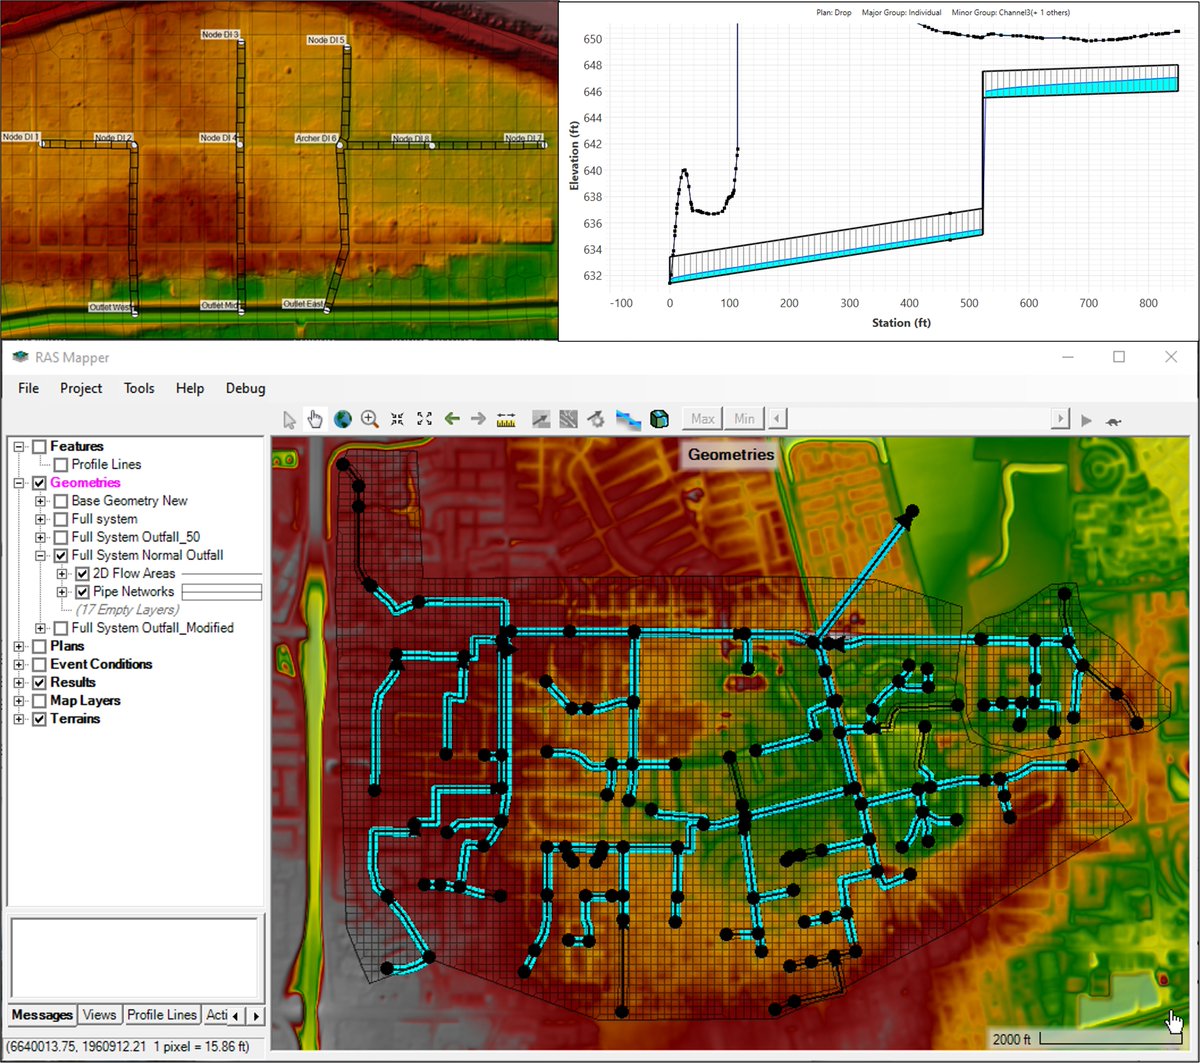
Task: Check the Full System Outfall_Modified checkbox
Action: tap(61, 628)
